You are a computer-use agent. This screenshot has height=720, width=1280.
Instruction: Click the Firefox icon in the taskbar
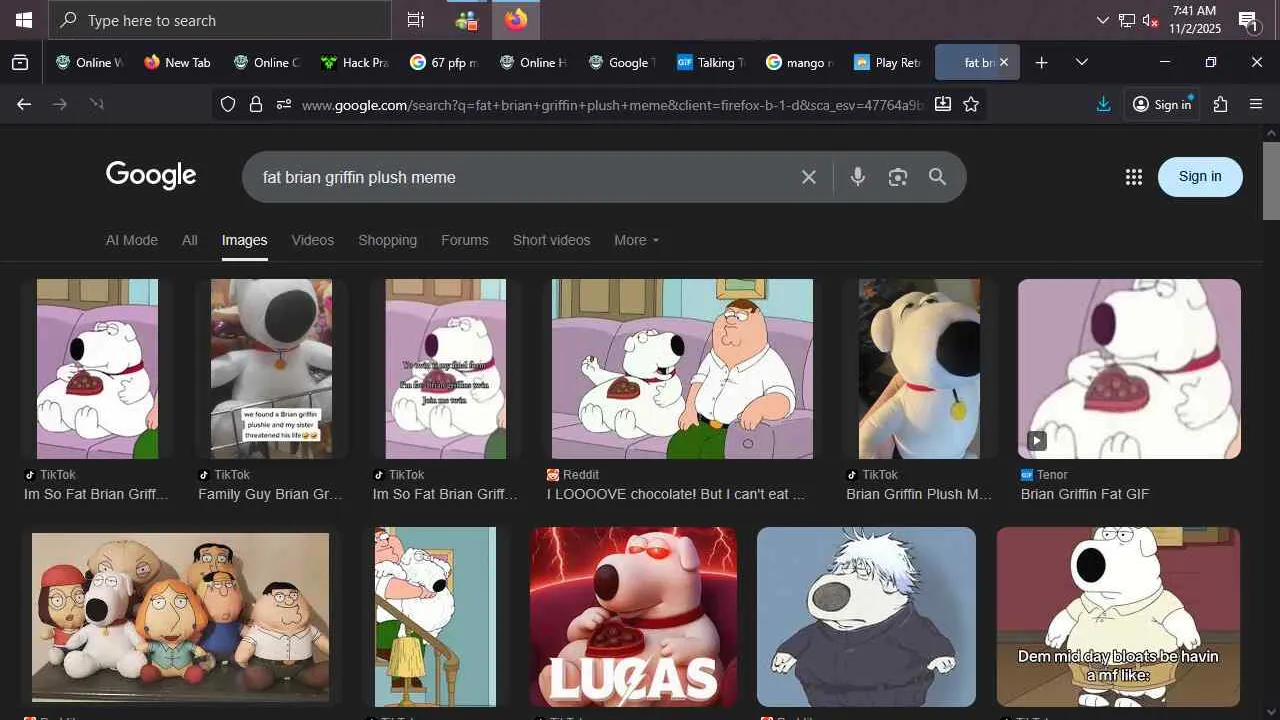(516, 20)
